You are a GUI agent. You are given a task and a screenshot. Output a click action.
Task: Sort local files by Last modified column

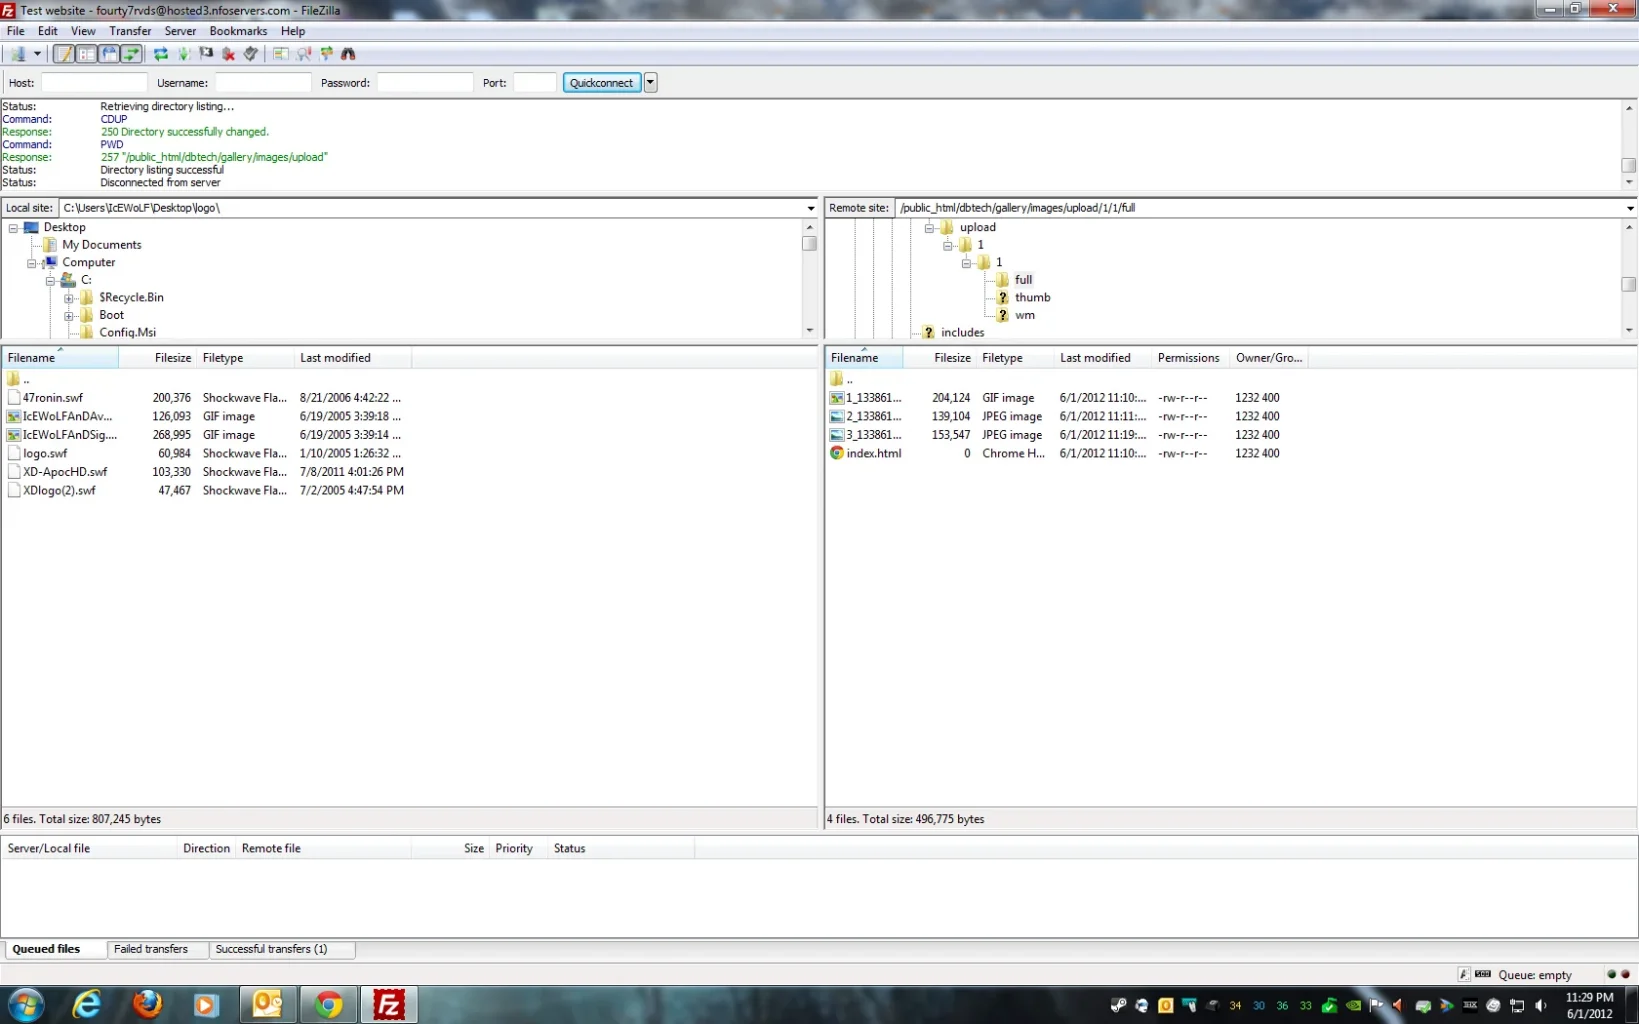tap(353, 358)
